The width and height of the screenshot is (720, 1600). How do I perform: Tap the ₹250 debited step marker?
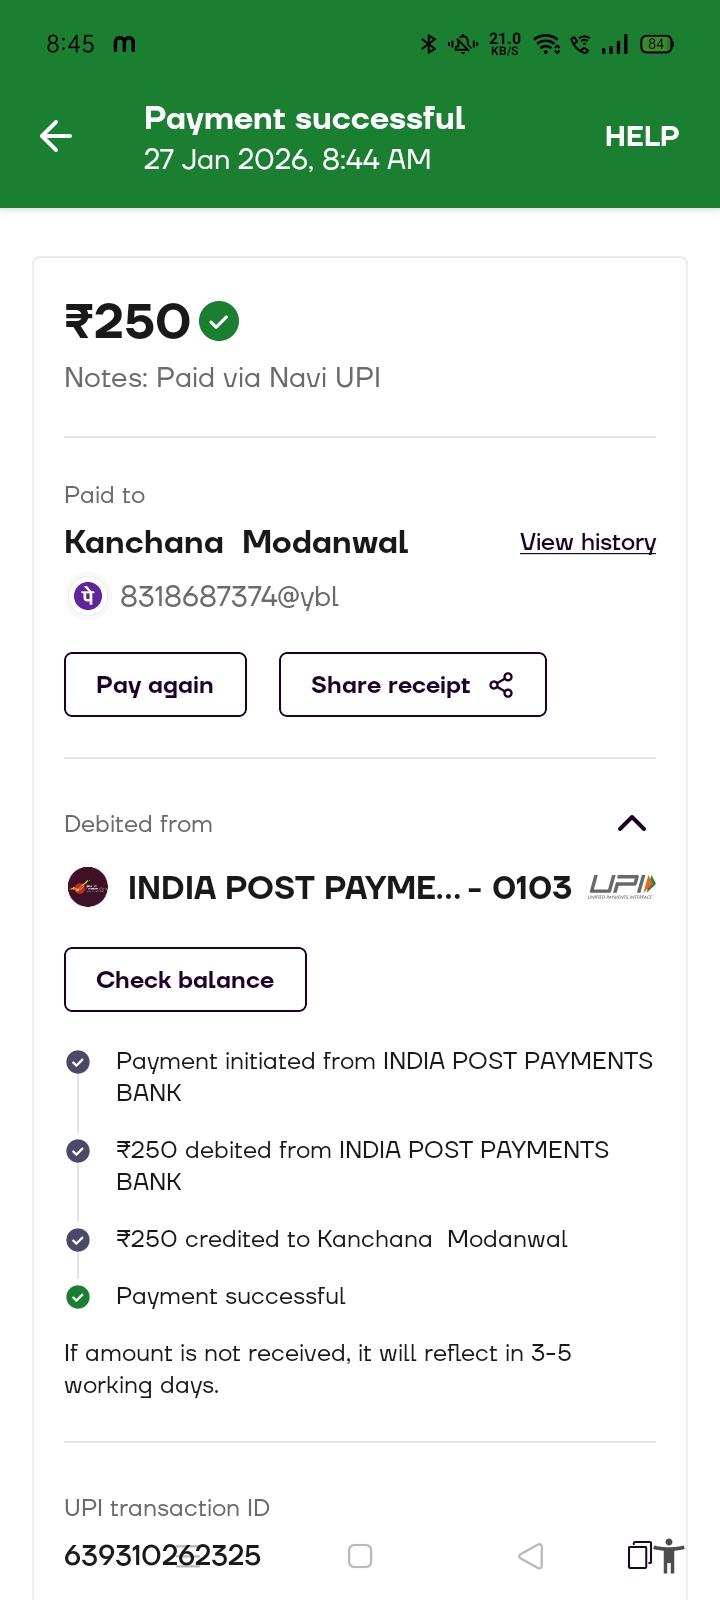[x=78, y=1151]
